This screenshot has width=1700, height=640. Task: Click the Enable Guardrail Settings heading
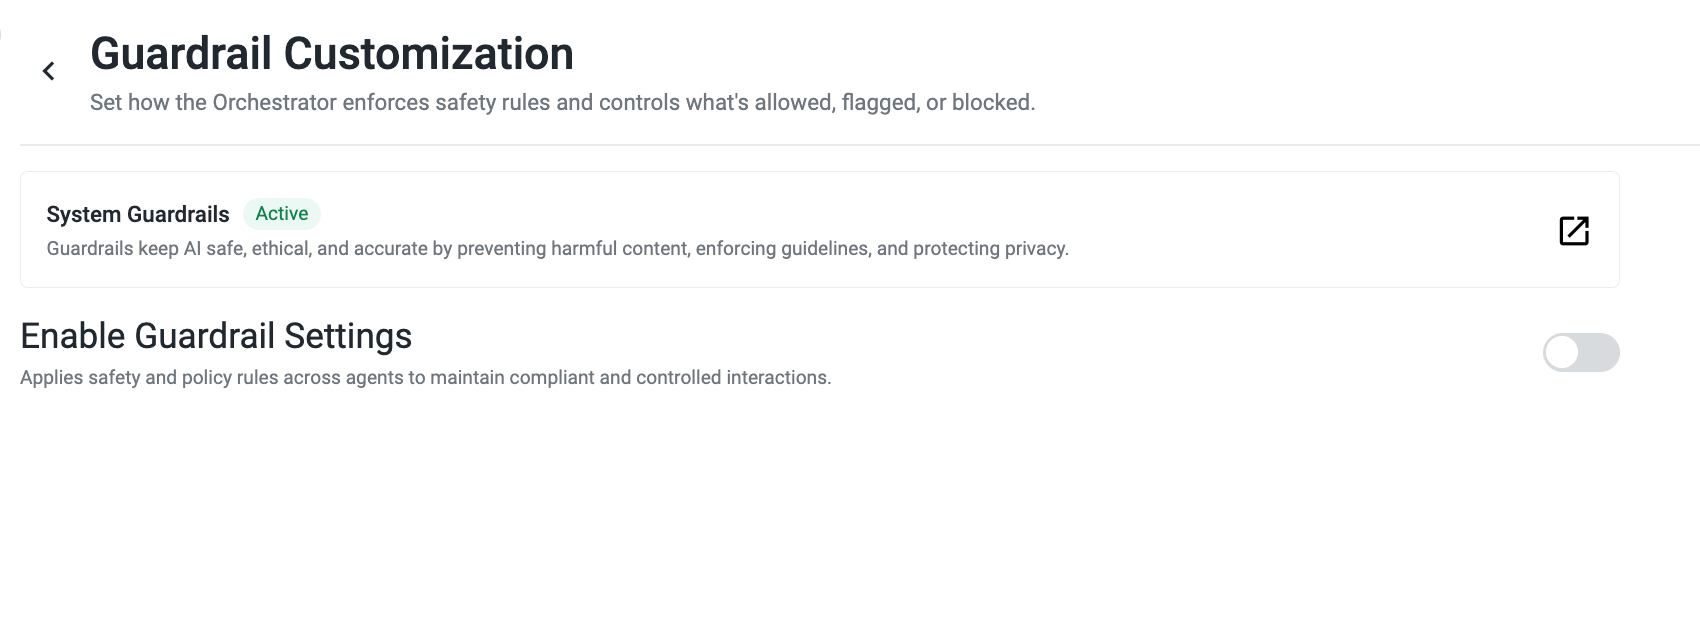[x=216, y=336]
